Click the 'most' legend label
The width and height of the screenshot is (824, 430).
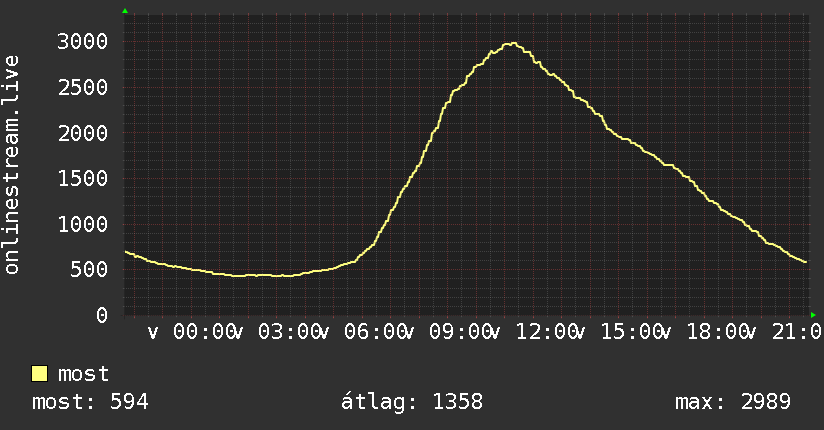(x=83, y=374)
